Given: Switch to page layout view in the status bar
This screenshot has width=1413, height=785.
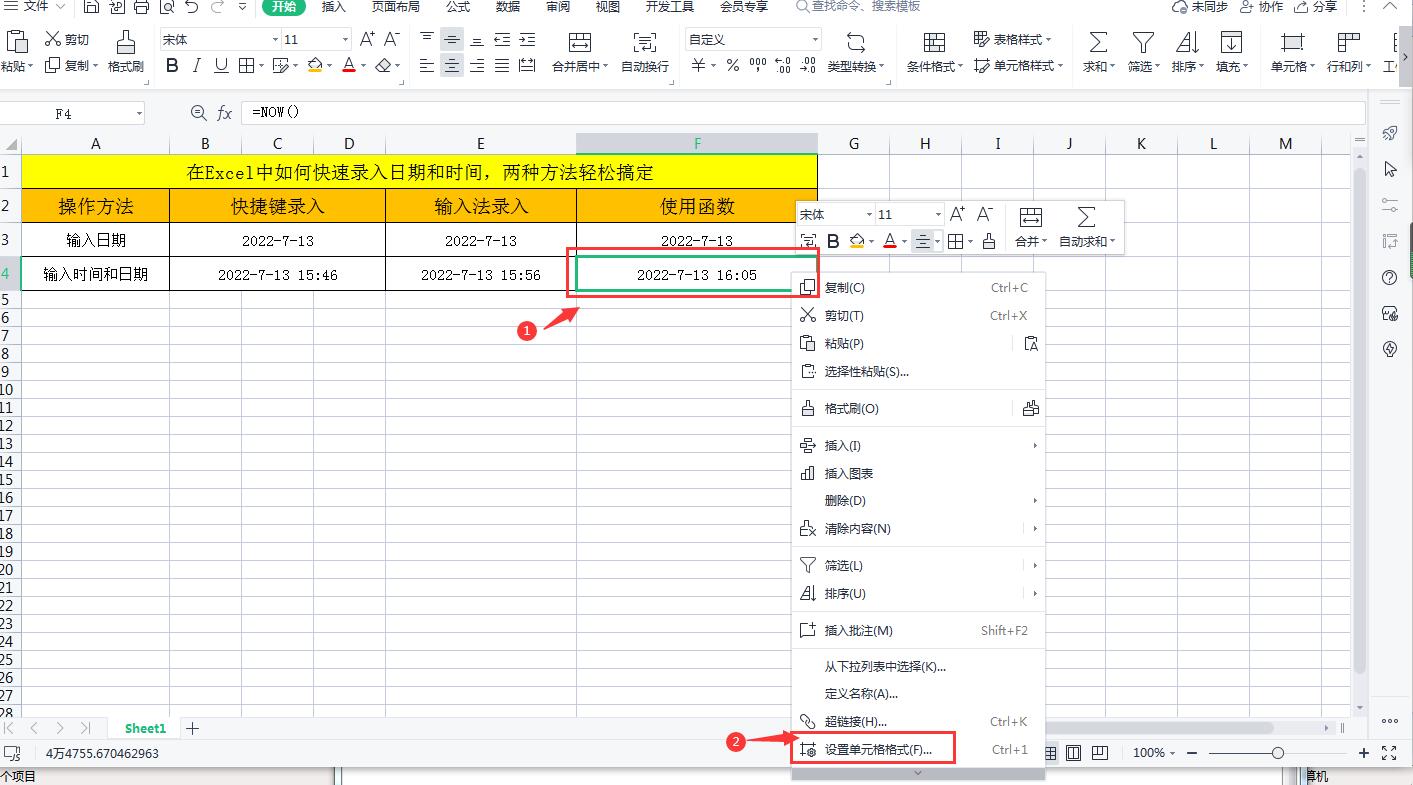Looking at the screenshot, I should pos(1074,752).
